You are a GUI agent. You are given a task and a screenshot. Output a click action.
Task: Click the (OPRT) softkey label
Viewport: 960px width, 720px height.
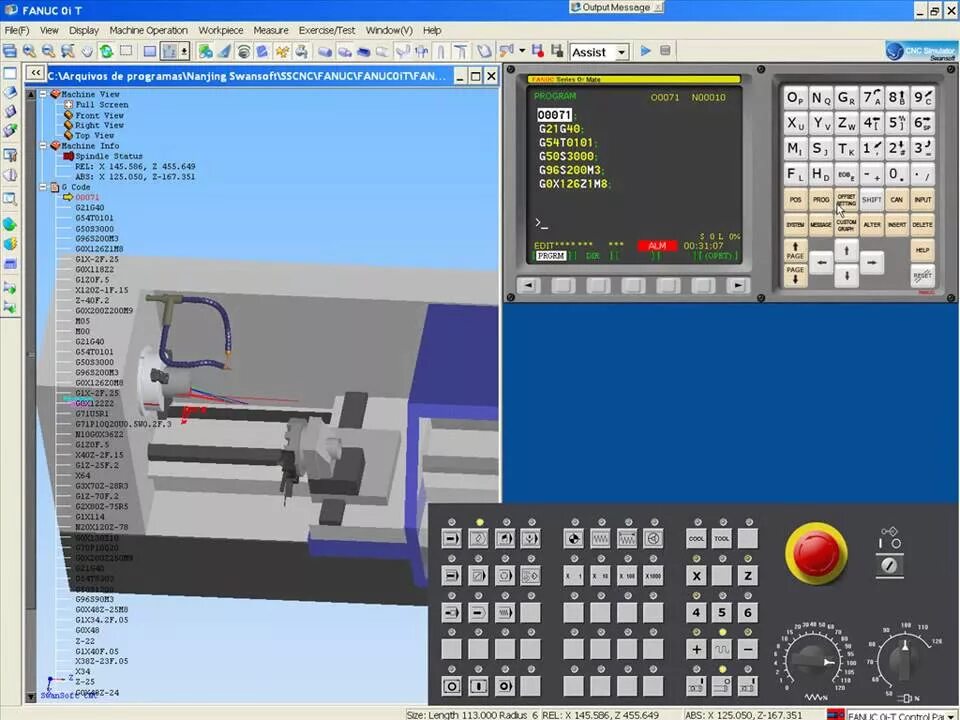717,256
